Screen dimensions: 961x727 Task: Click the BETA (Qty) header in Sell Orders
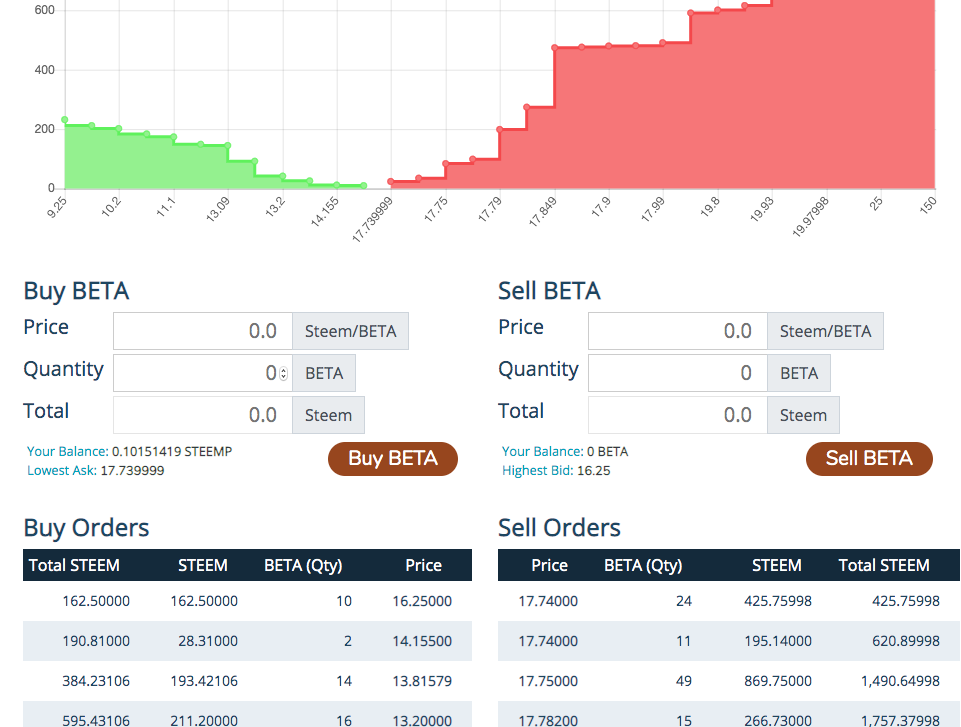click(x=643, y=565)
